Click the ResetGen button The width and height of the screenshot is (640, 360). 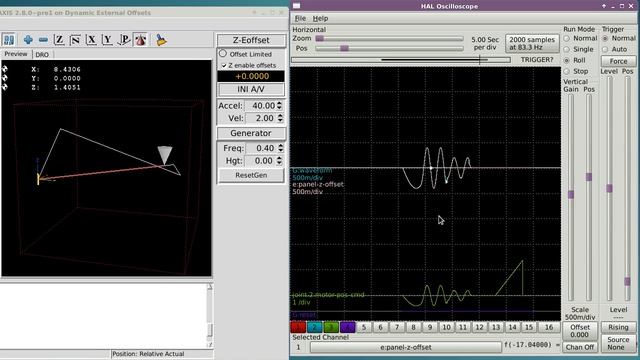pyautogui.click(x=251, y=175)
